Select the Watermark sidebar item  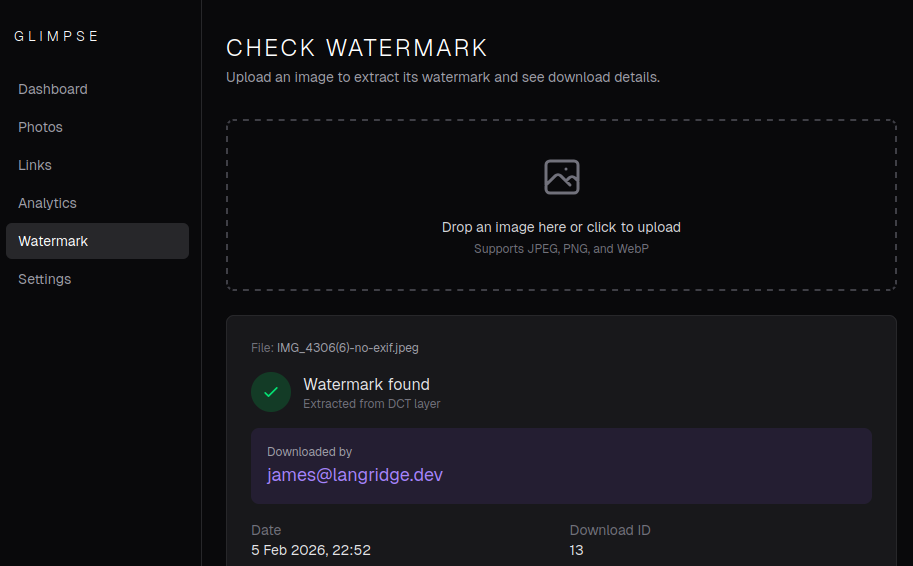click(53, 241)
